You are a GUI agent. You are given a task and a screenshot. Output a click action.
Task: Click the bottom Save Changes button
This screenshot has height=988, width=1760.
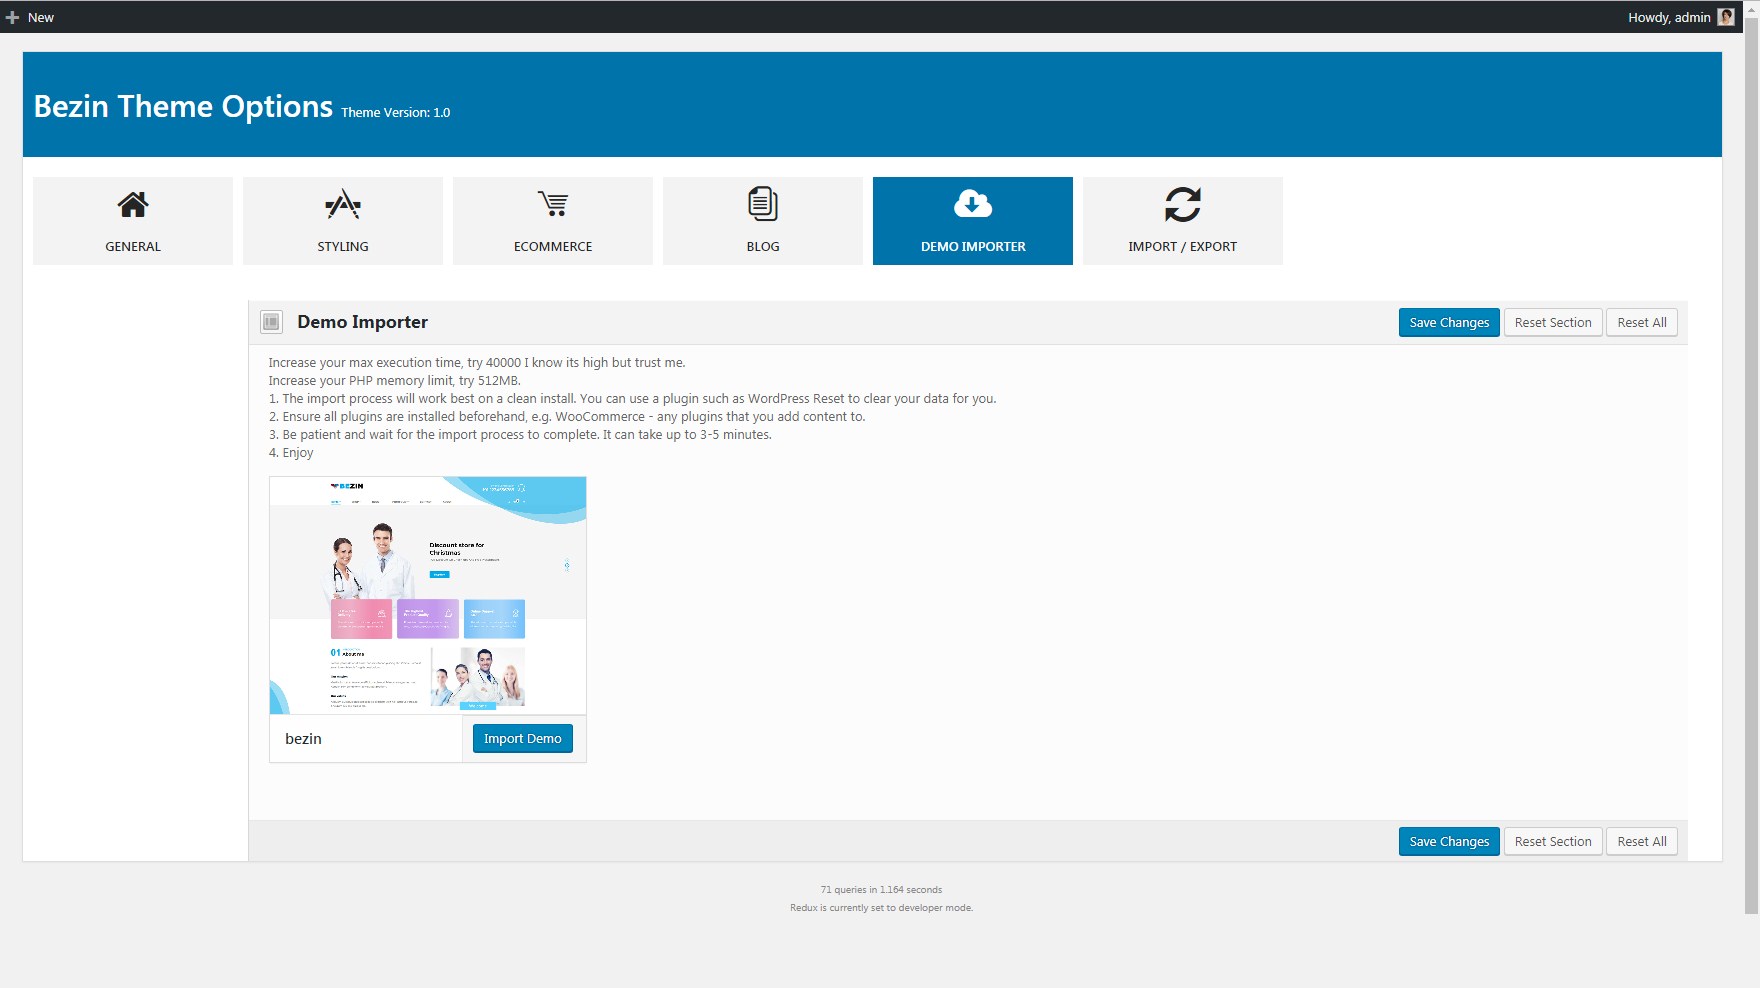point(1449,841)
